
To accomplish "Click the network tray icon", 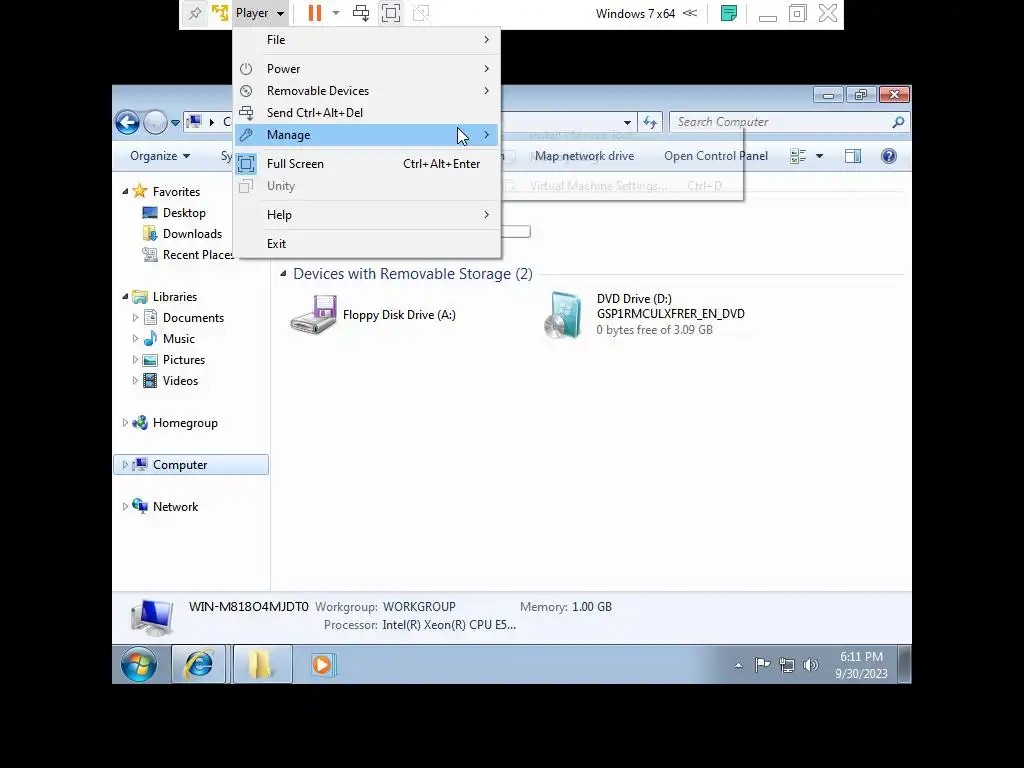I will tap(787, 665).
